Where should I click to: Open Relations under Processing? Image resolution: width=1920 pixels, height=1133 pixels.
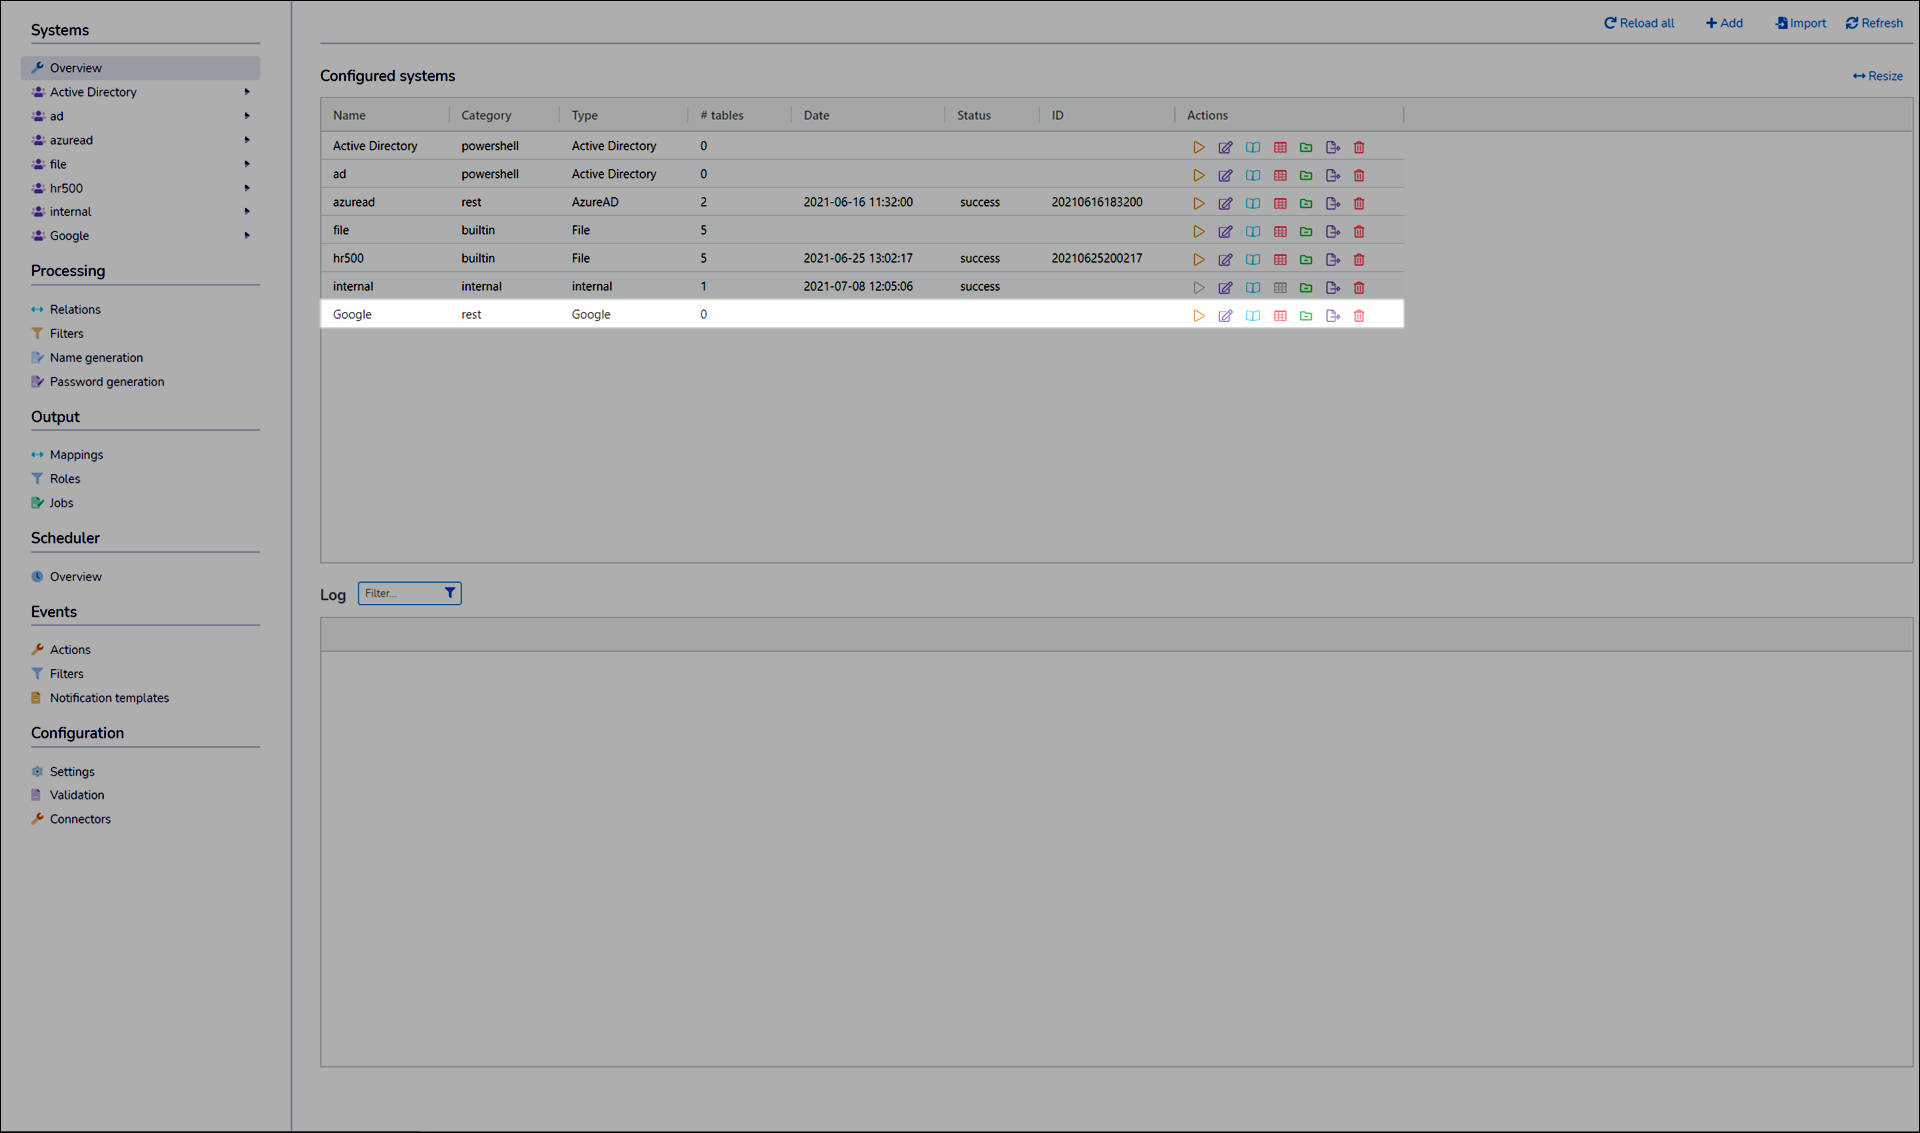click(x=75, y=310)
